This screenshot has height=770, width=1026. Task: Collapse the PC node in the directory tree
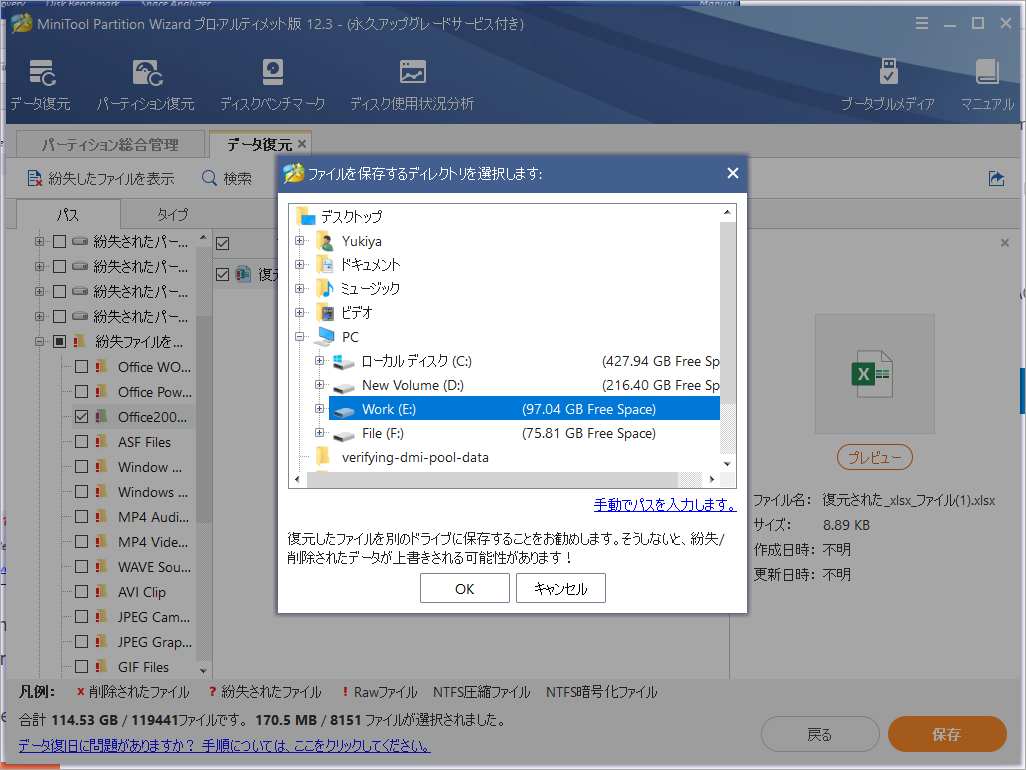298,337
